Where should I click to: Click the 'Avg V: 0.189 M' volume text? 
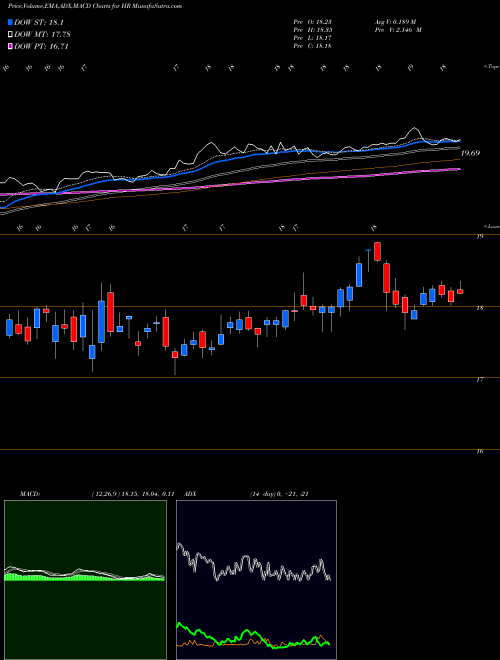tap(395, 22)
